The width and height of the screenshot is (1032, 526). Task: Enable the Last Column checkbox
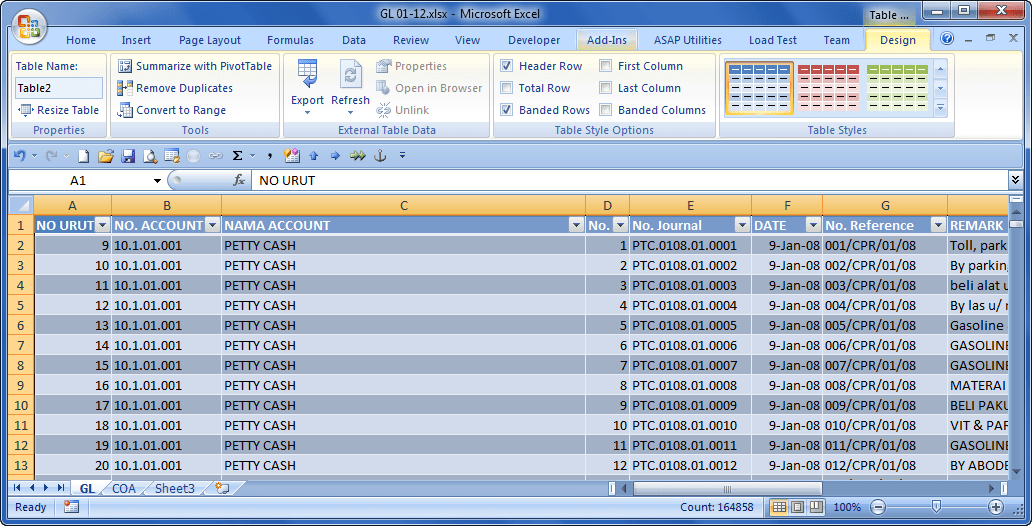[606, 88]
